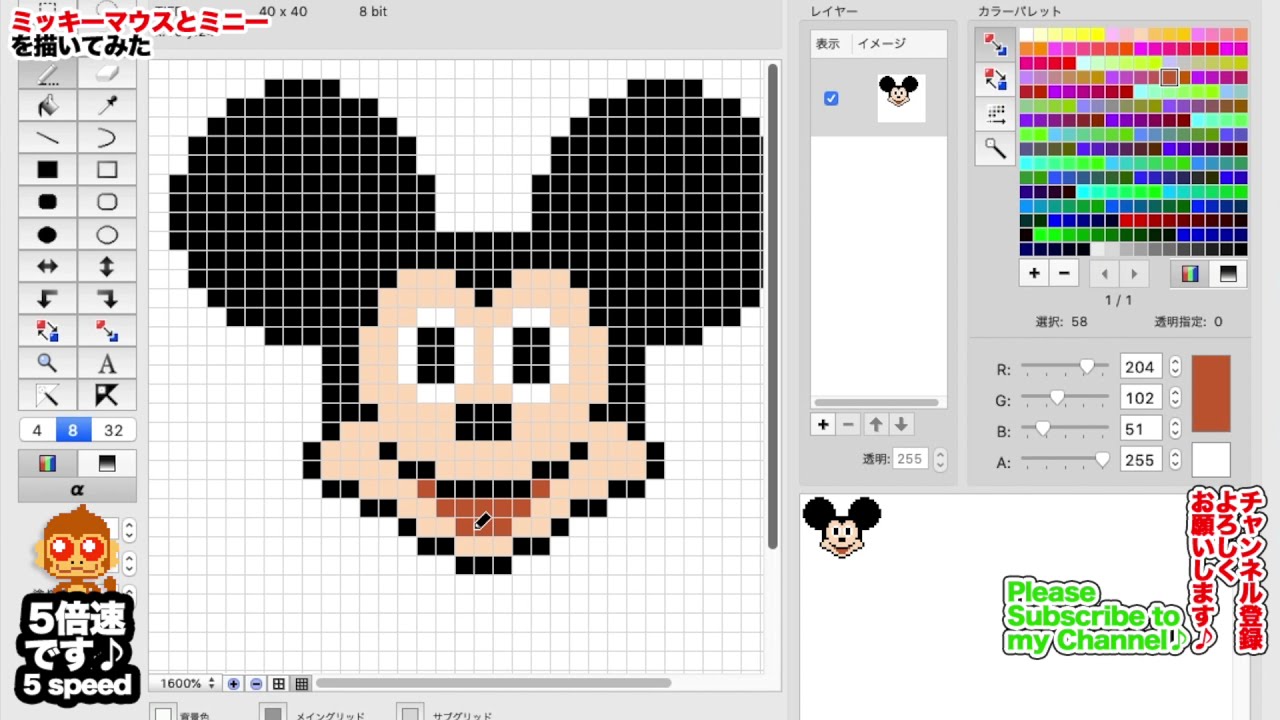Click the palette swap colors icon
Screen dimensions: 1280x720
994,44
